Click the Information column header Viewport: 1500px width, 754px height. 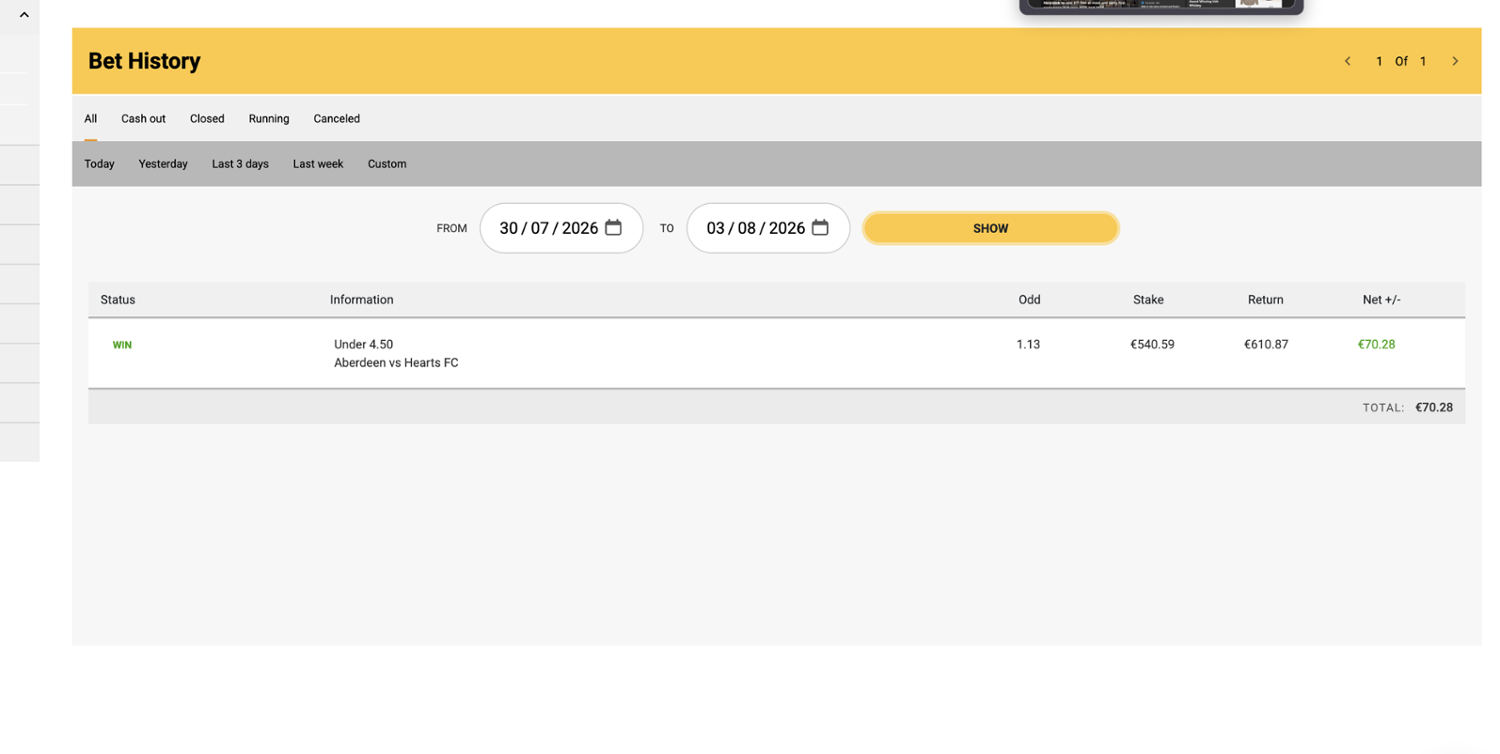[x=362, y=300]
